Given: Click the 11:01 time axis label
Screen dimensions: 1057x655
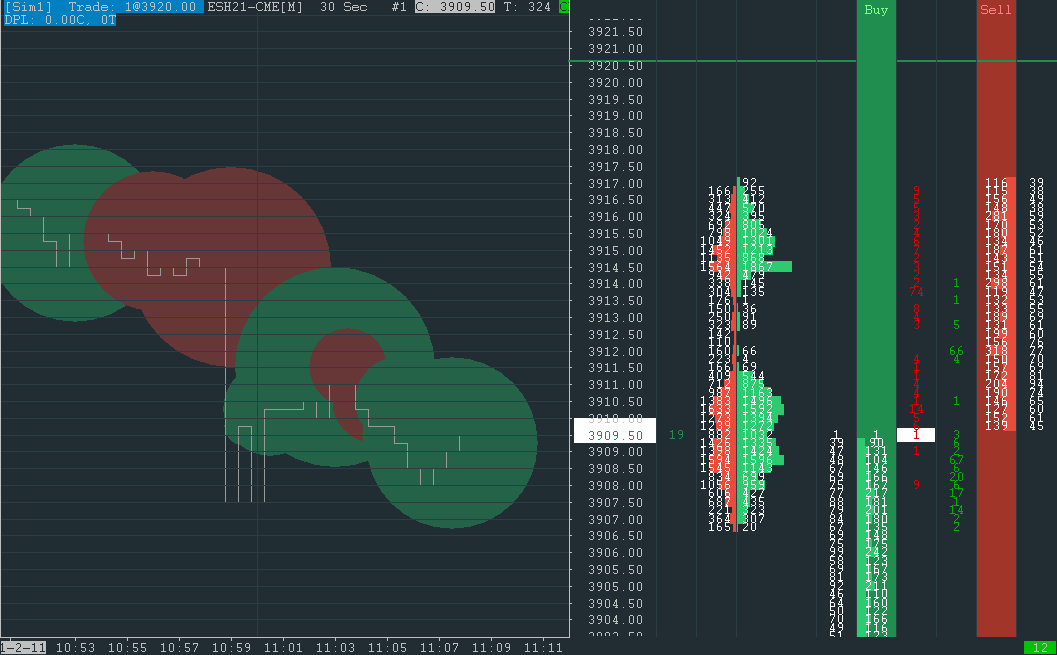Looking at the screenshot, I should coord(283,648).
